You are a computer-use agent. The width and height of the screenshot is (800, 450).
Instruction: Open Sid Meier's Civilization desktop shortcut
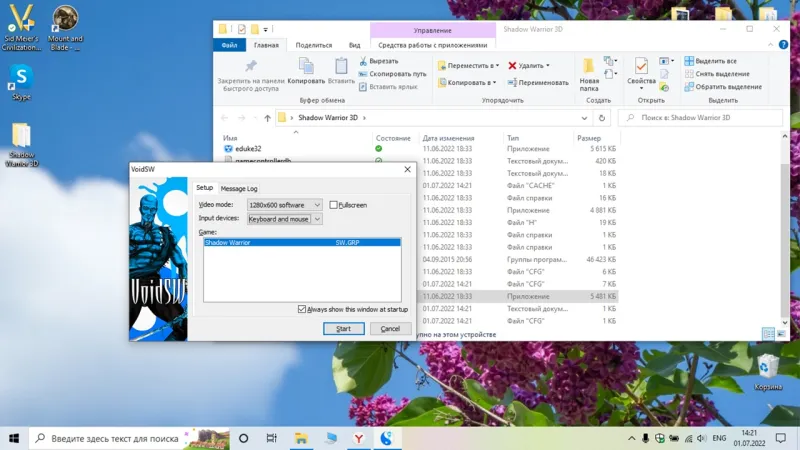tap(21, 28)
